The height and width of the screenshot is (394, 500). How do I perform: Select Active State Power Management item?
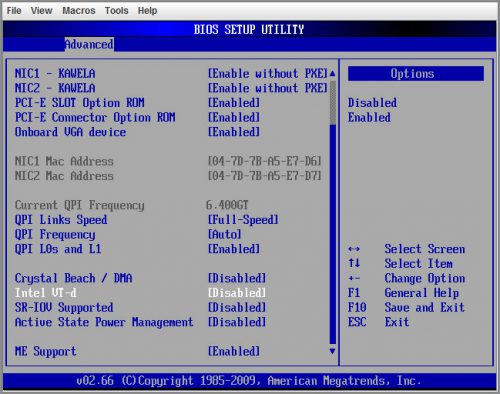point(104,322)
